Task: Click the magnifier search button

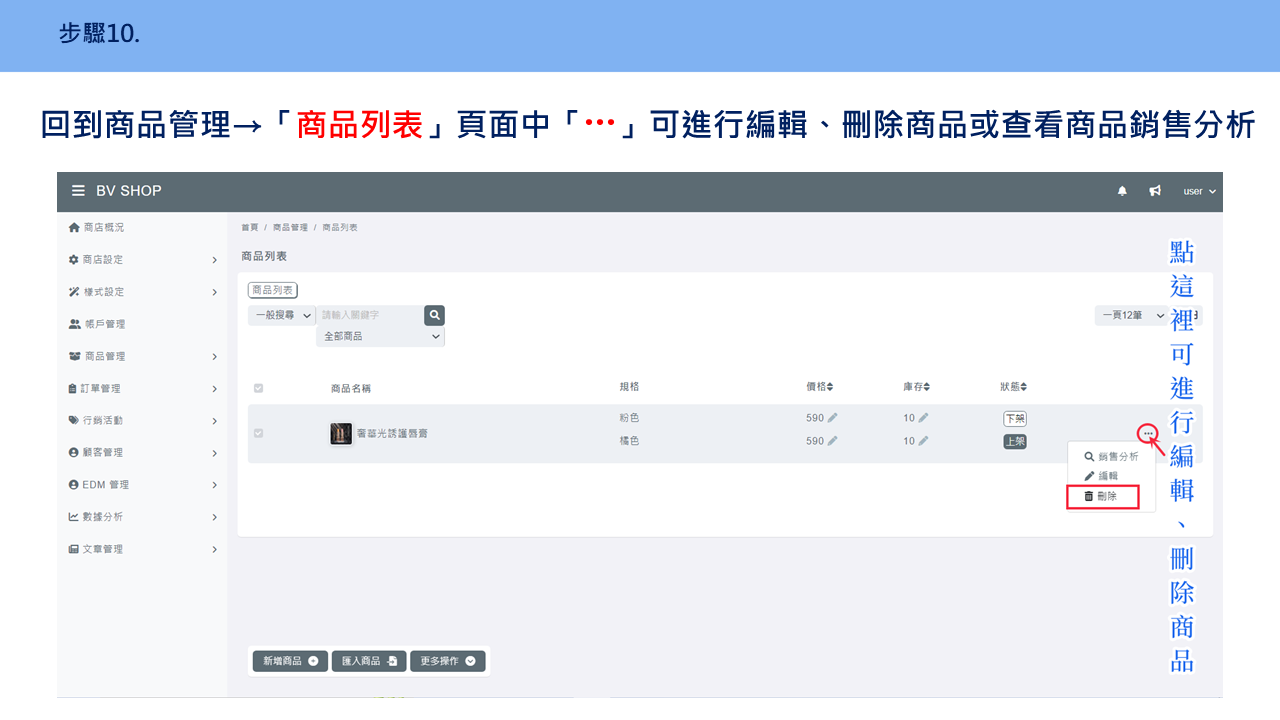Action: pyautogui.click(x=434, y=315)
